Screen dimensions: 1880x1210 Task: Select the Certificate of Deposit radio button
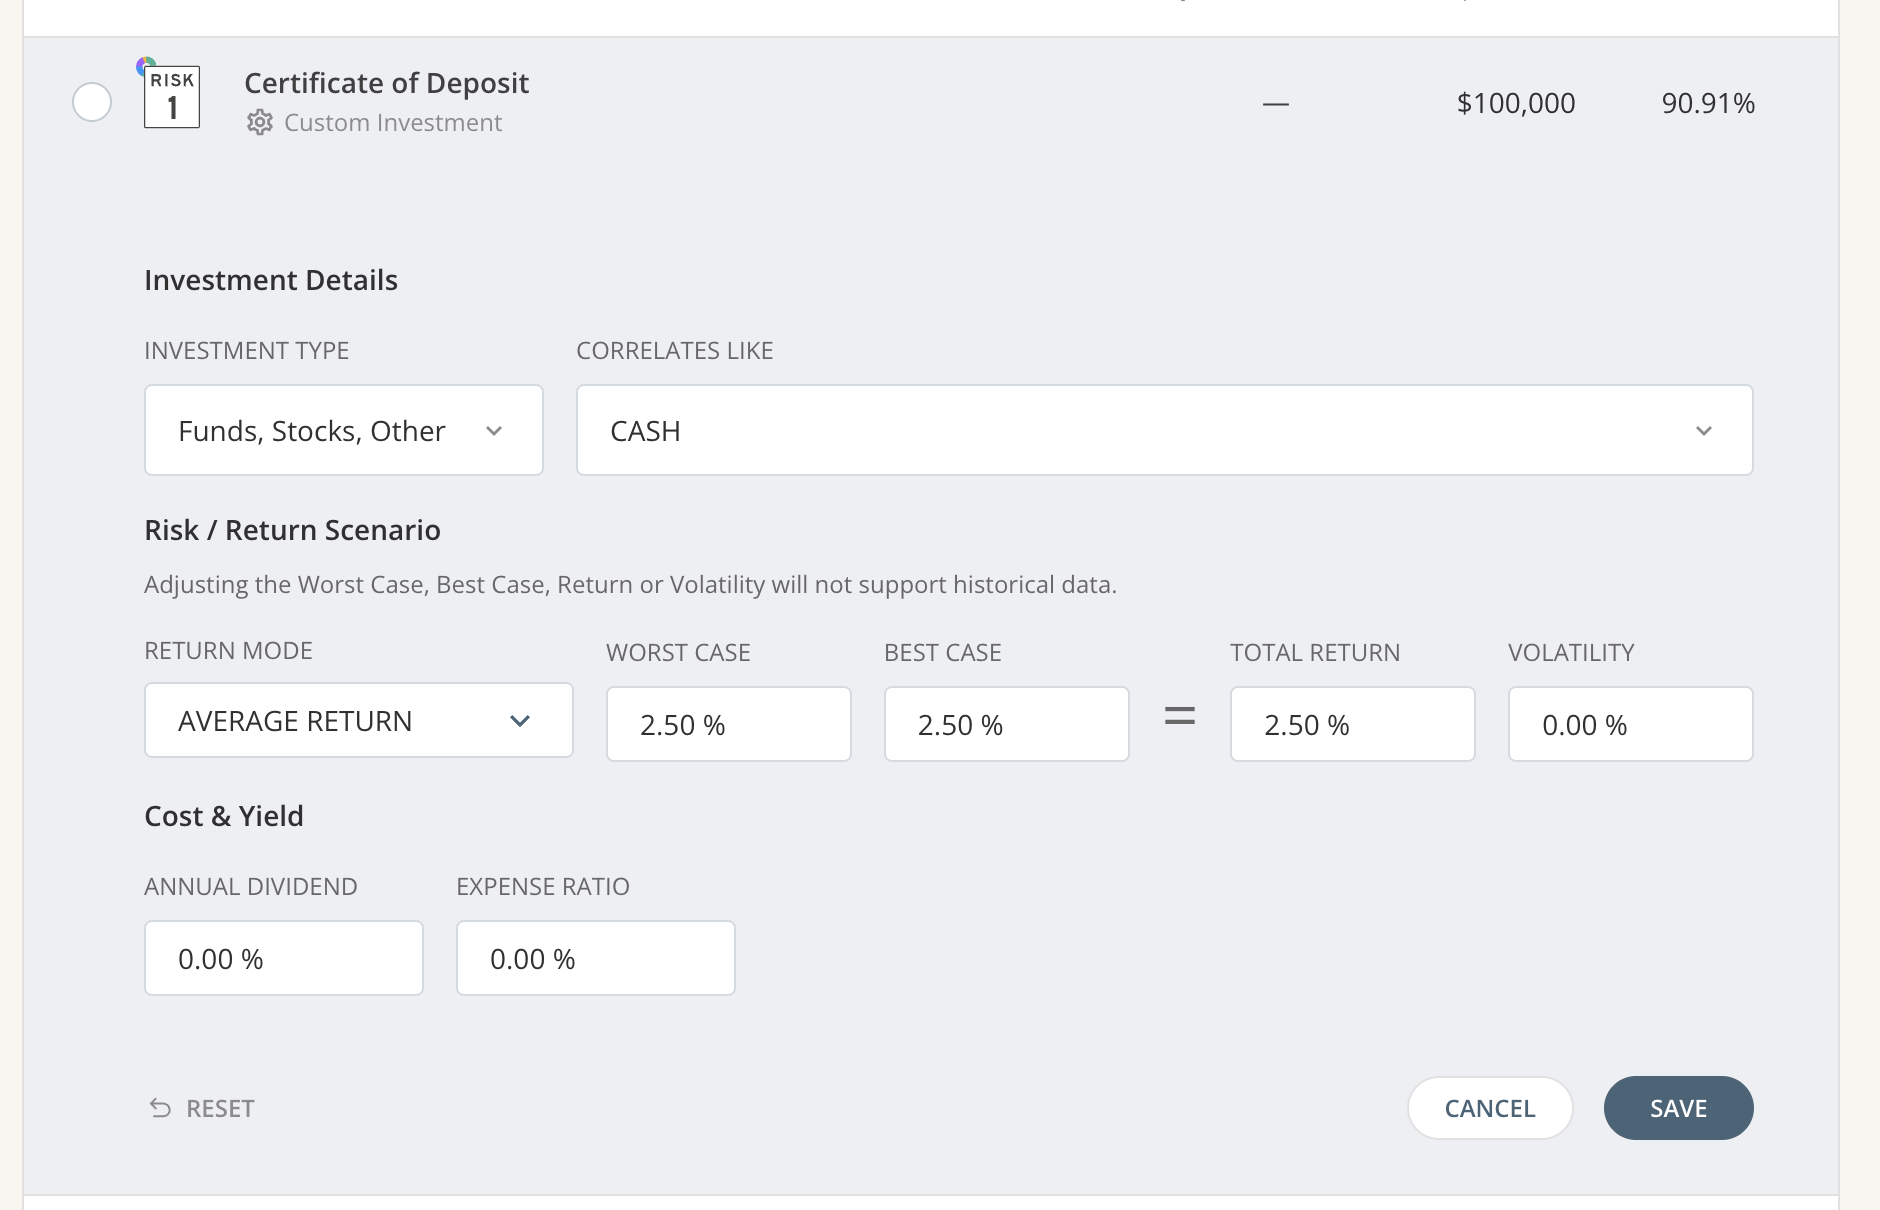(92, 102)
